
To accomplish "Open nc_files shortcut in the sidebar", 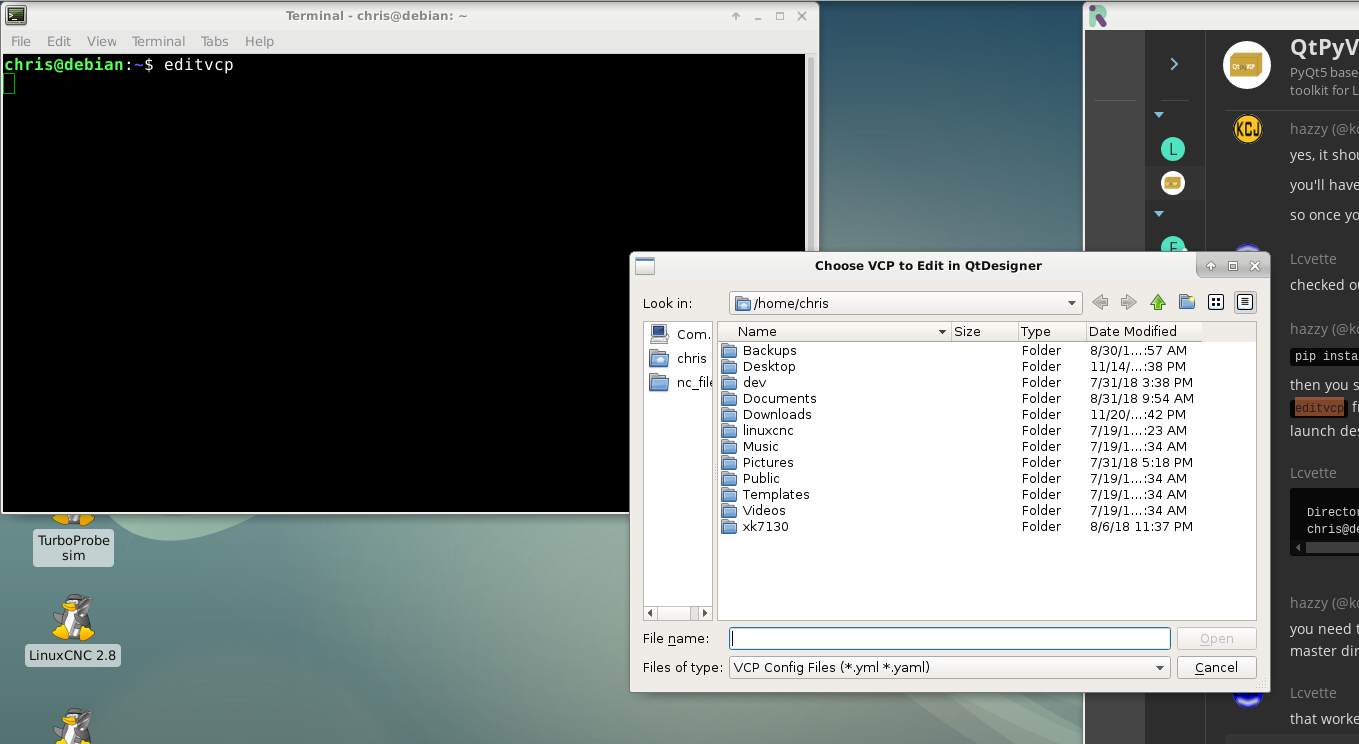I will (681, 382).
